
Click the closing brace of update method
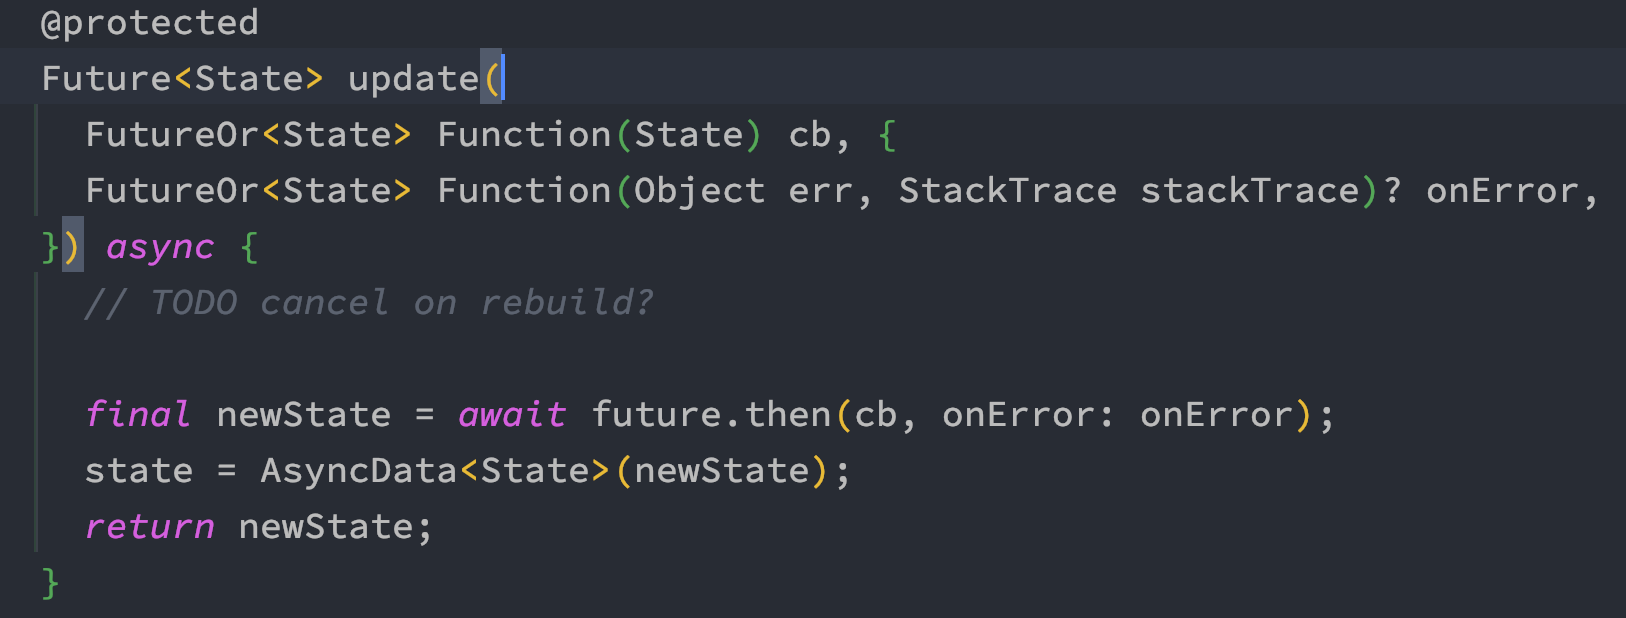click(51, 583)
